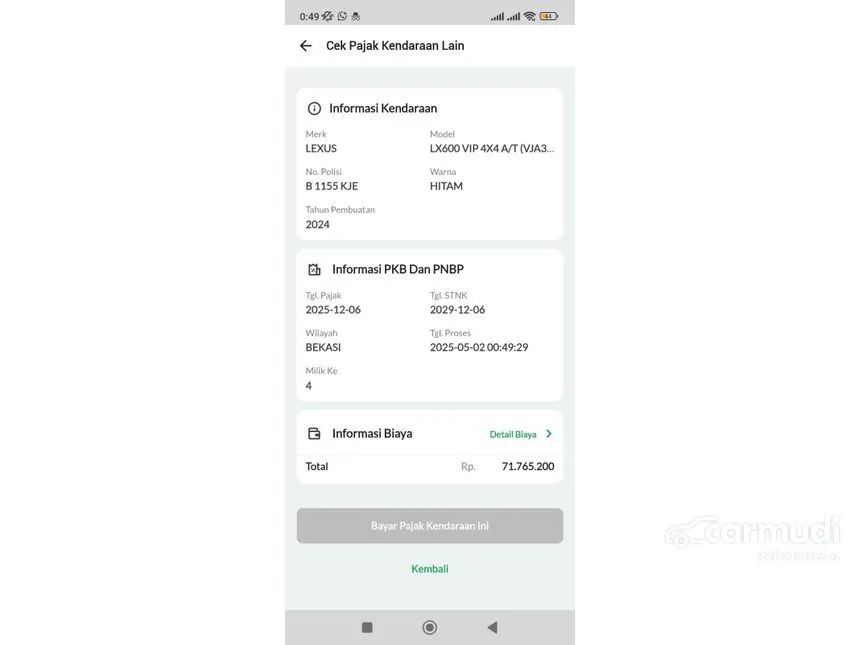
Task: Select the truncated LX600 VIP model text
Action: (x=492, y=149)
